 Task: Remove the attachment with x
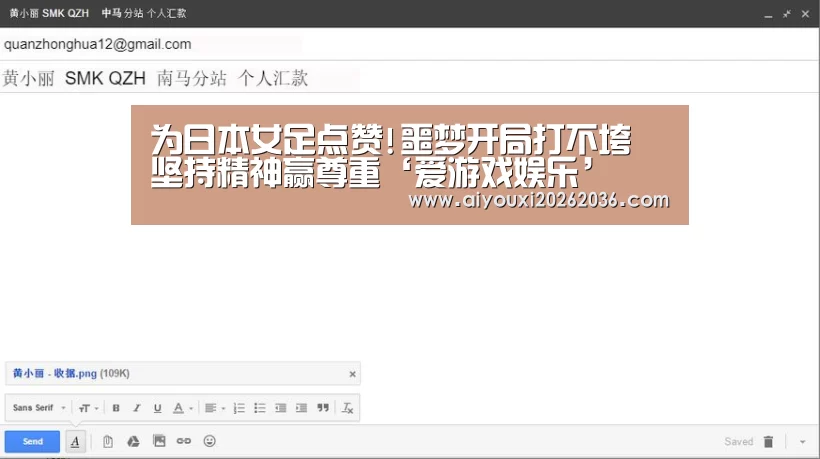[352, 374]
